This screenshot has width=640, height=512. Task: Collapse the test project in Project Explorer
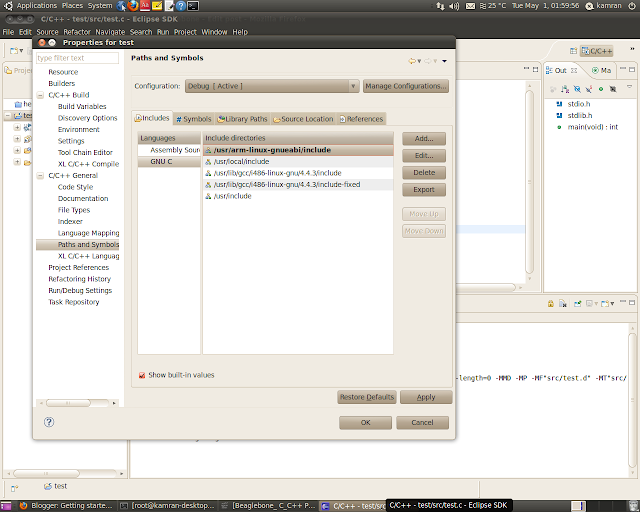point(8,116)
